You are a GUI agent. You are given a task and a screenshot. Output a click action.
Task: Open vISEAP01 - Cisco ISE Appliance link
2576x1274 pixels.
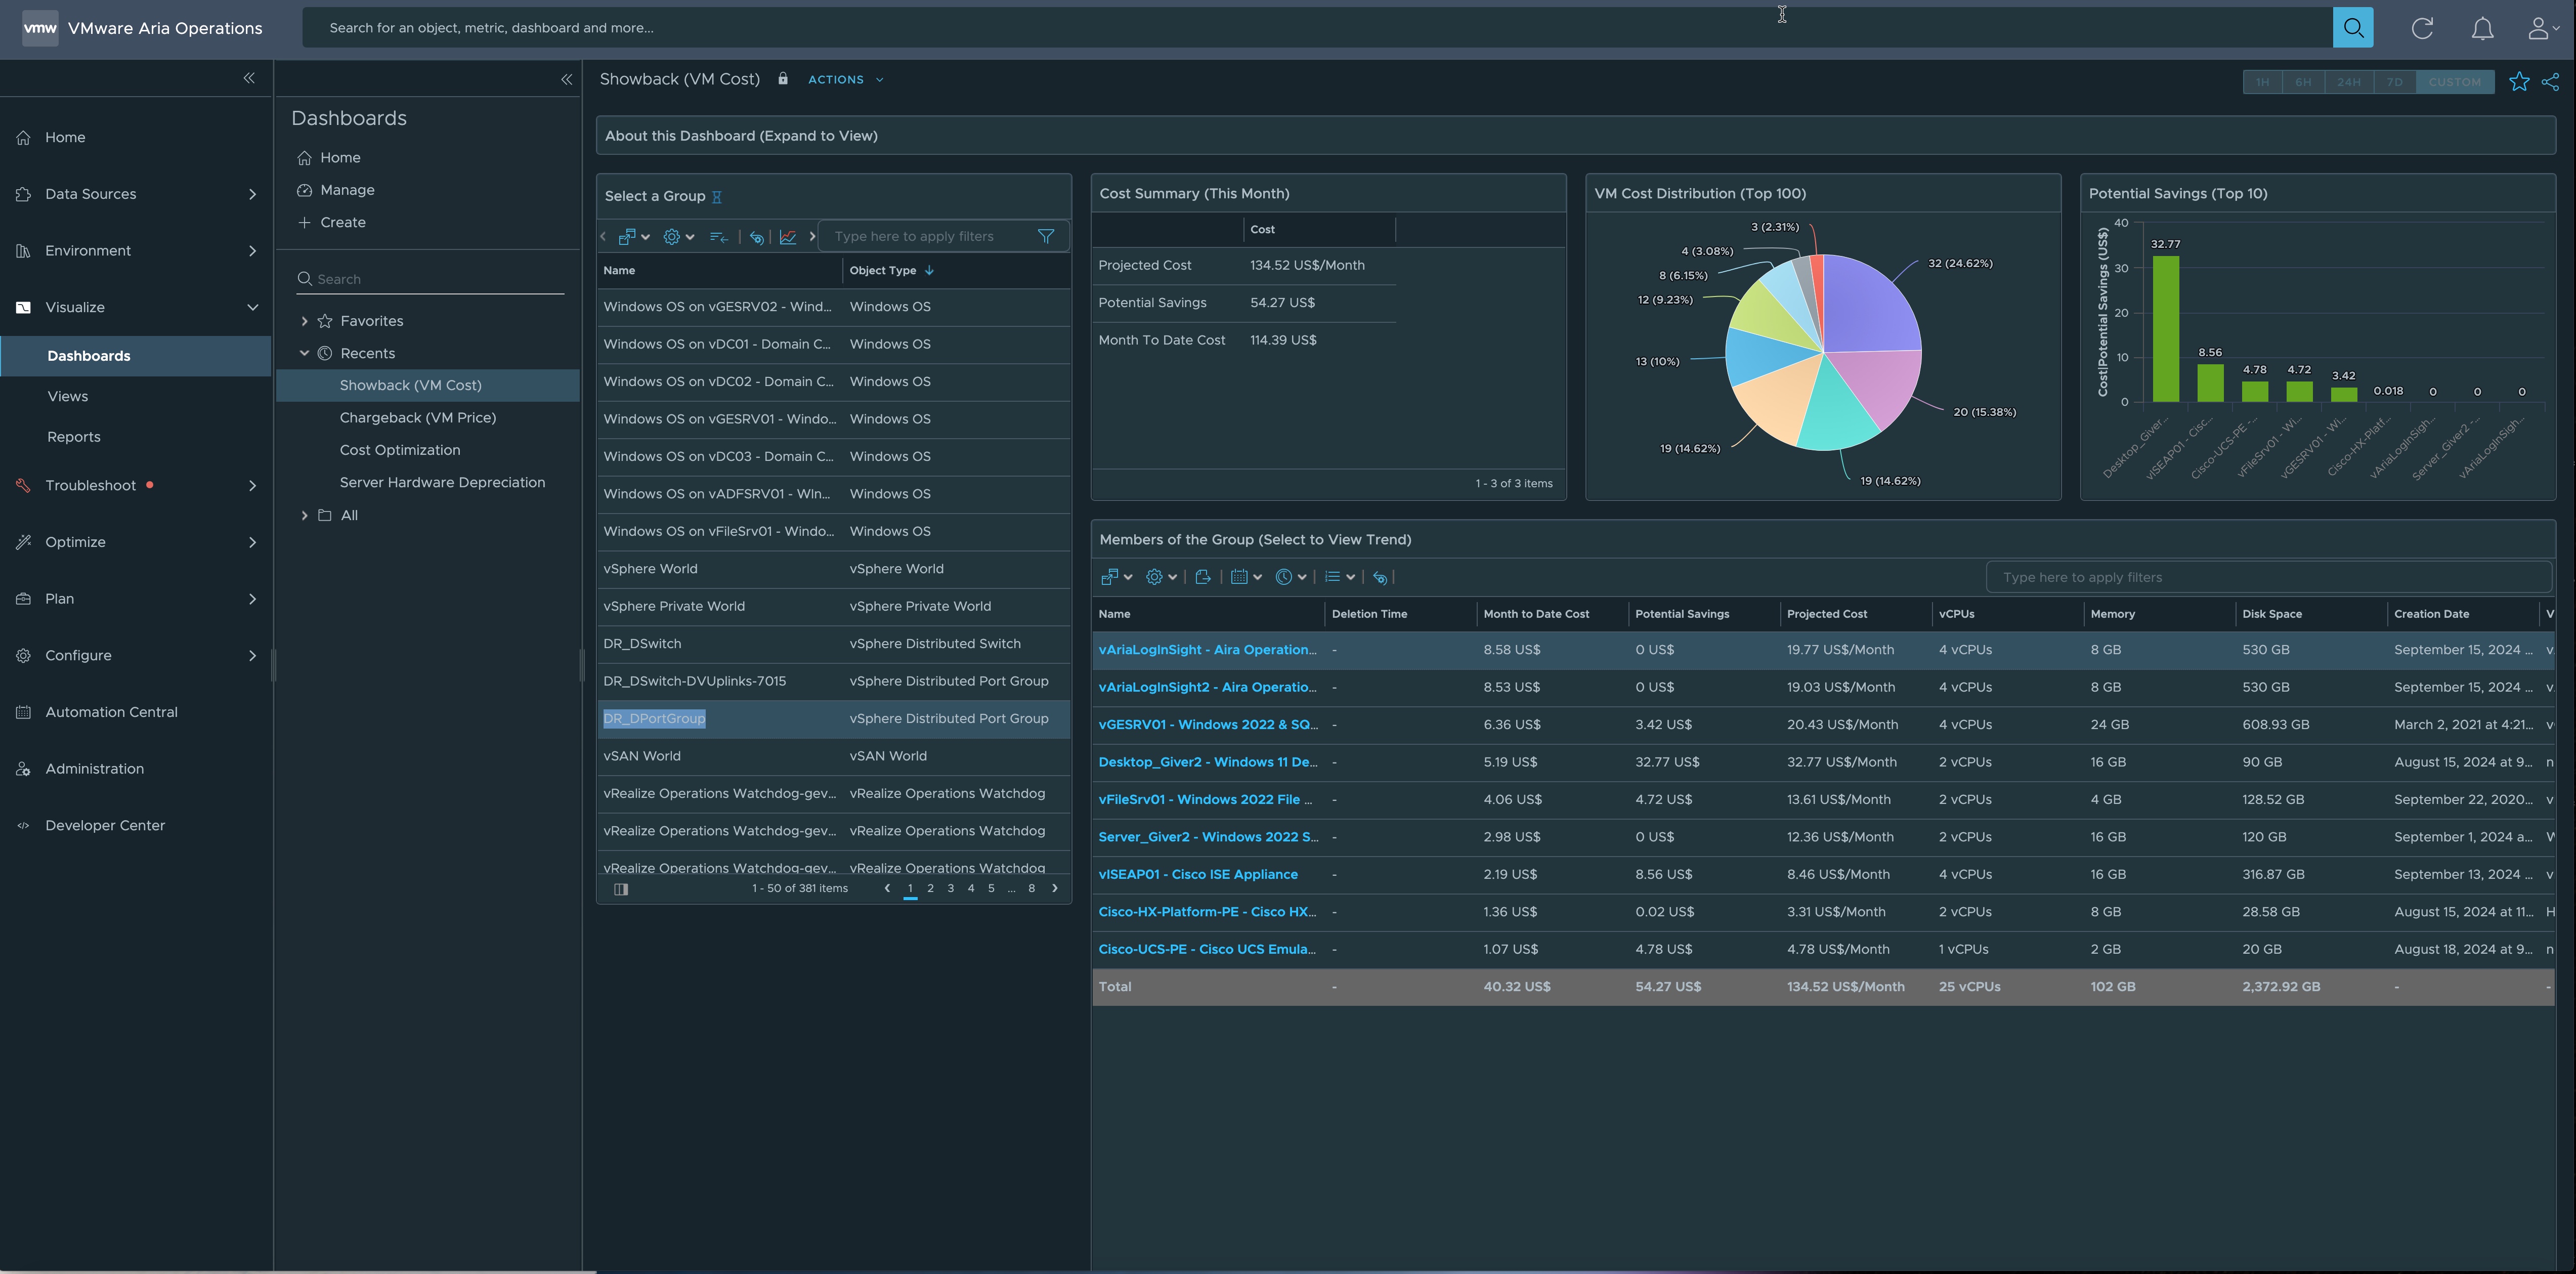(x=1198, y=874)
